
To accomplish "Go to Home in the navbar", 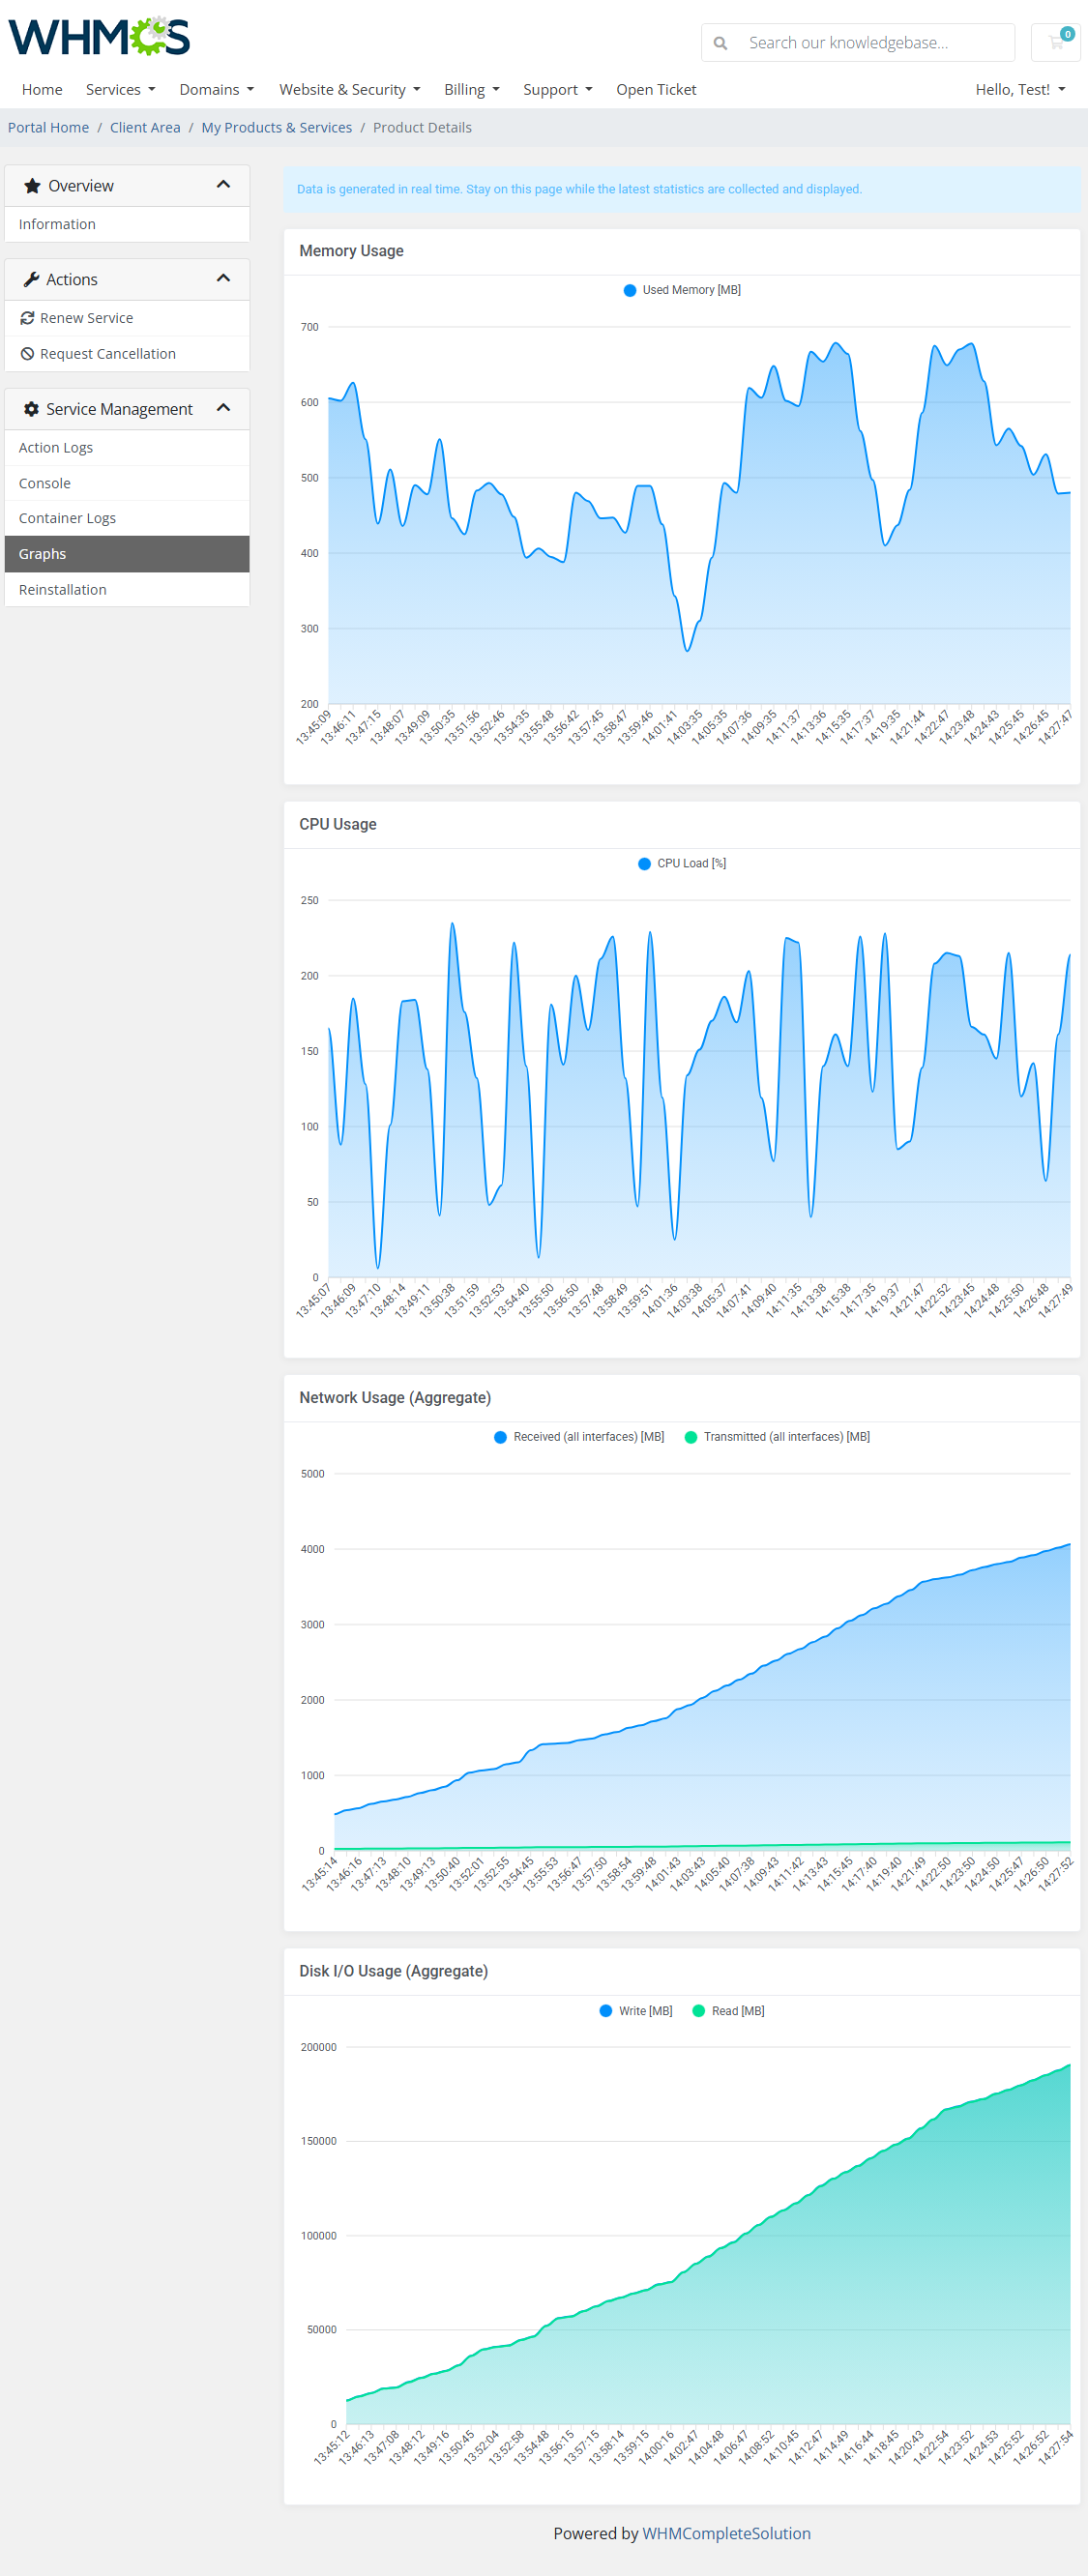I will pyautogui.click(x=42, y=90).
